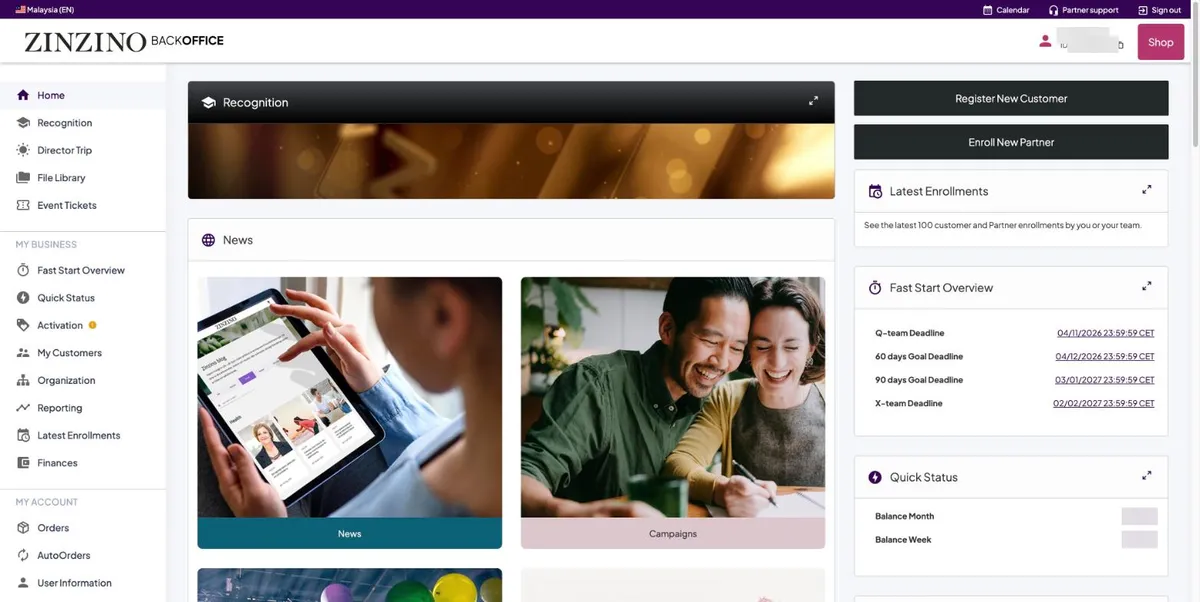Click the orange alert dot beside Activation

tap(93, 325)
